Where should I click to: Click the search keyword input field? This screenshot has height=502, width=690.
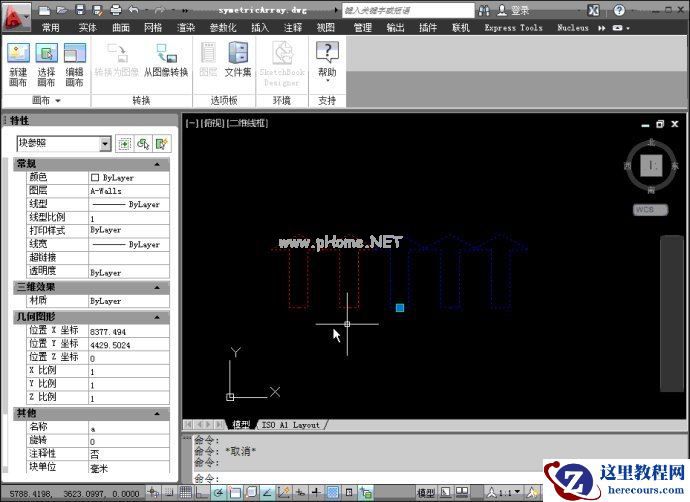click(408, 10)
